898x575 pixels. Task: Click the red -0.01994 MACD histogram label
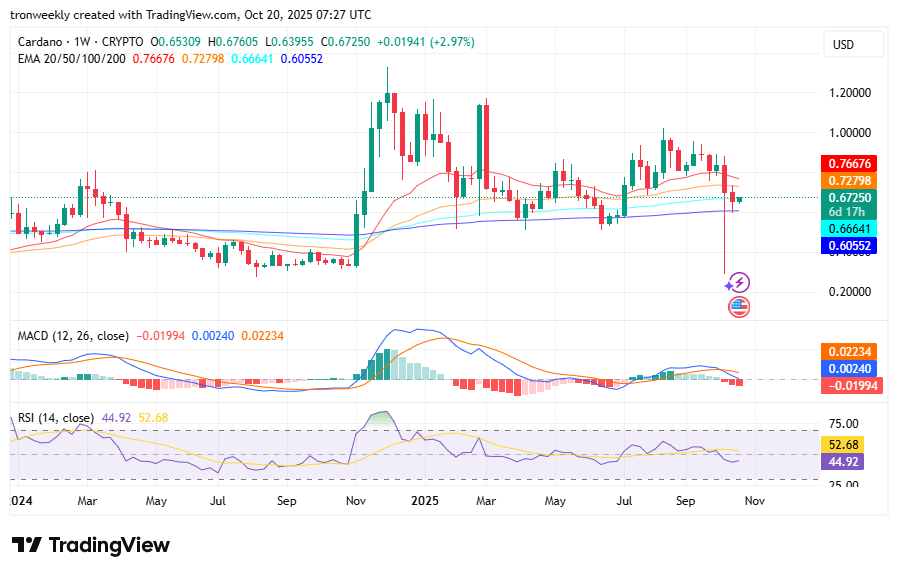tap(847, 386)
